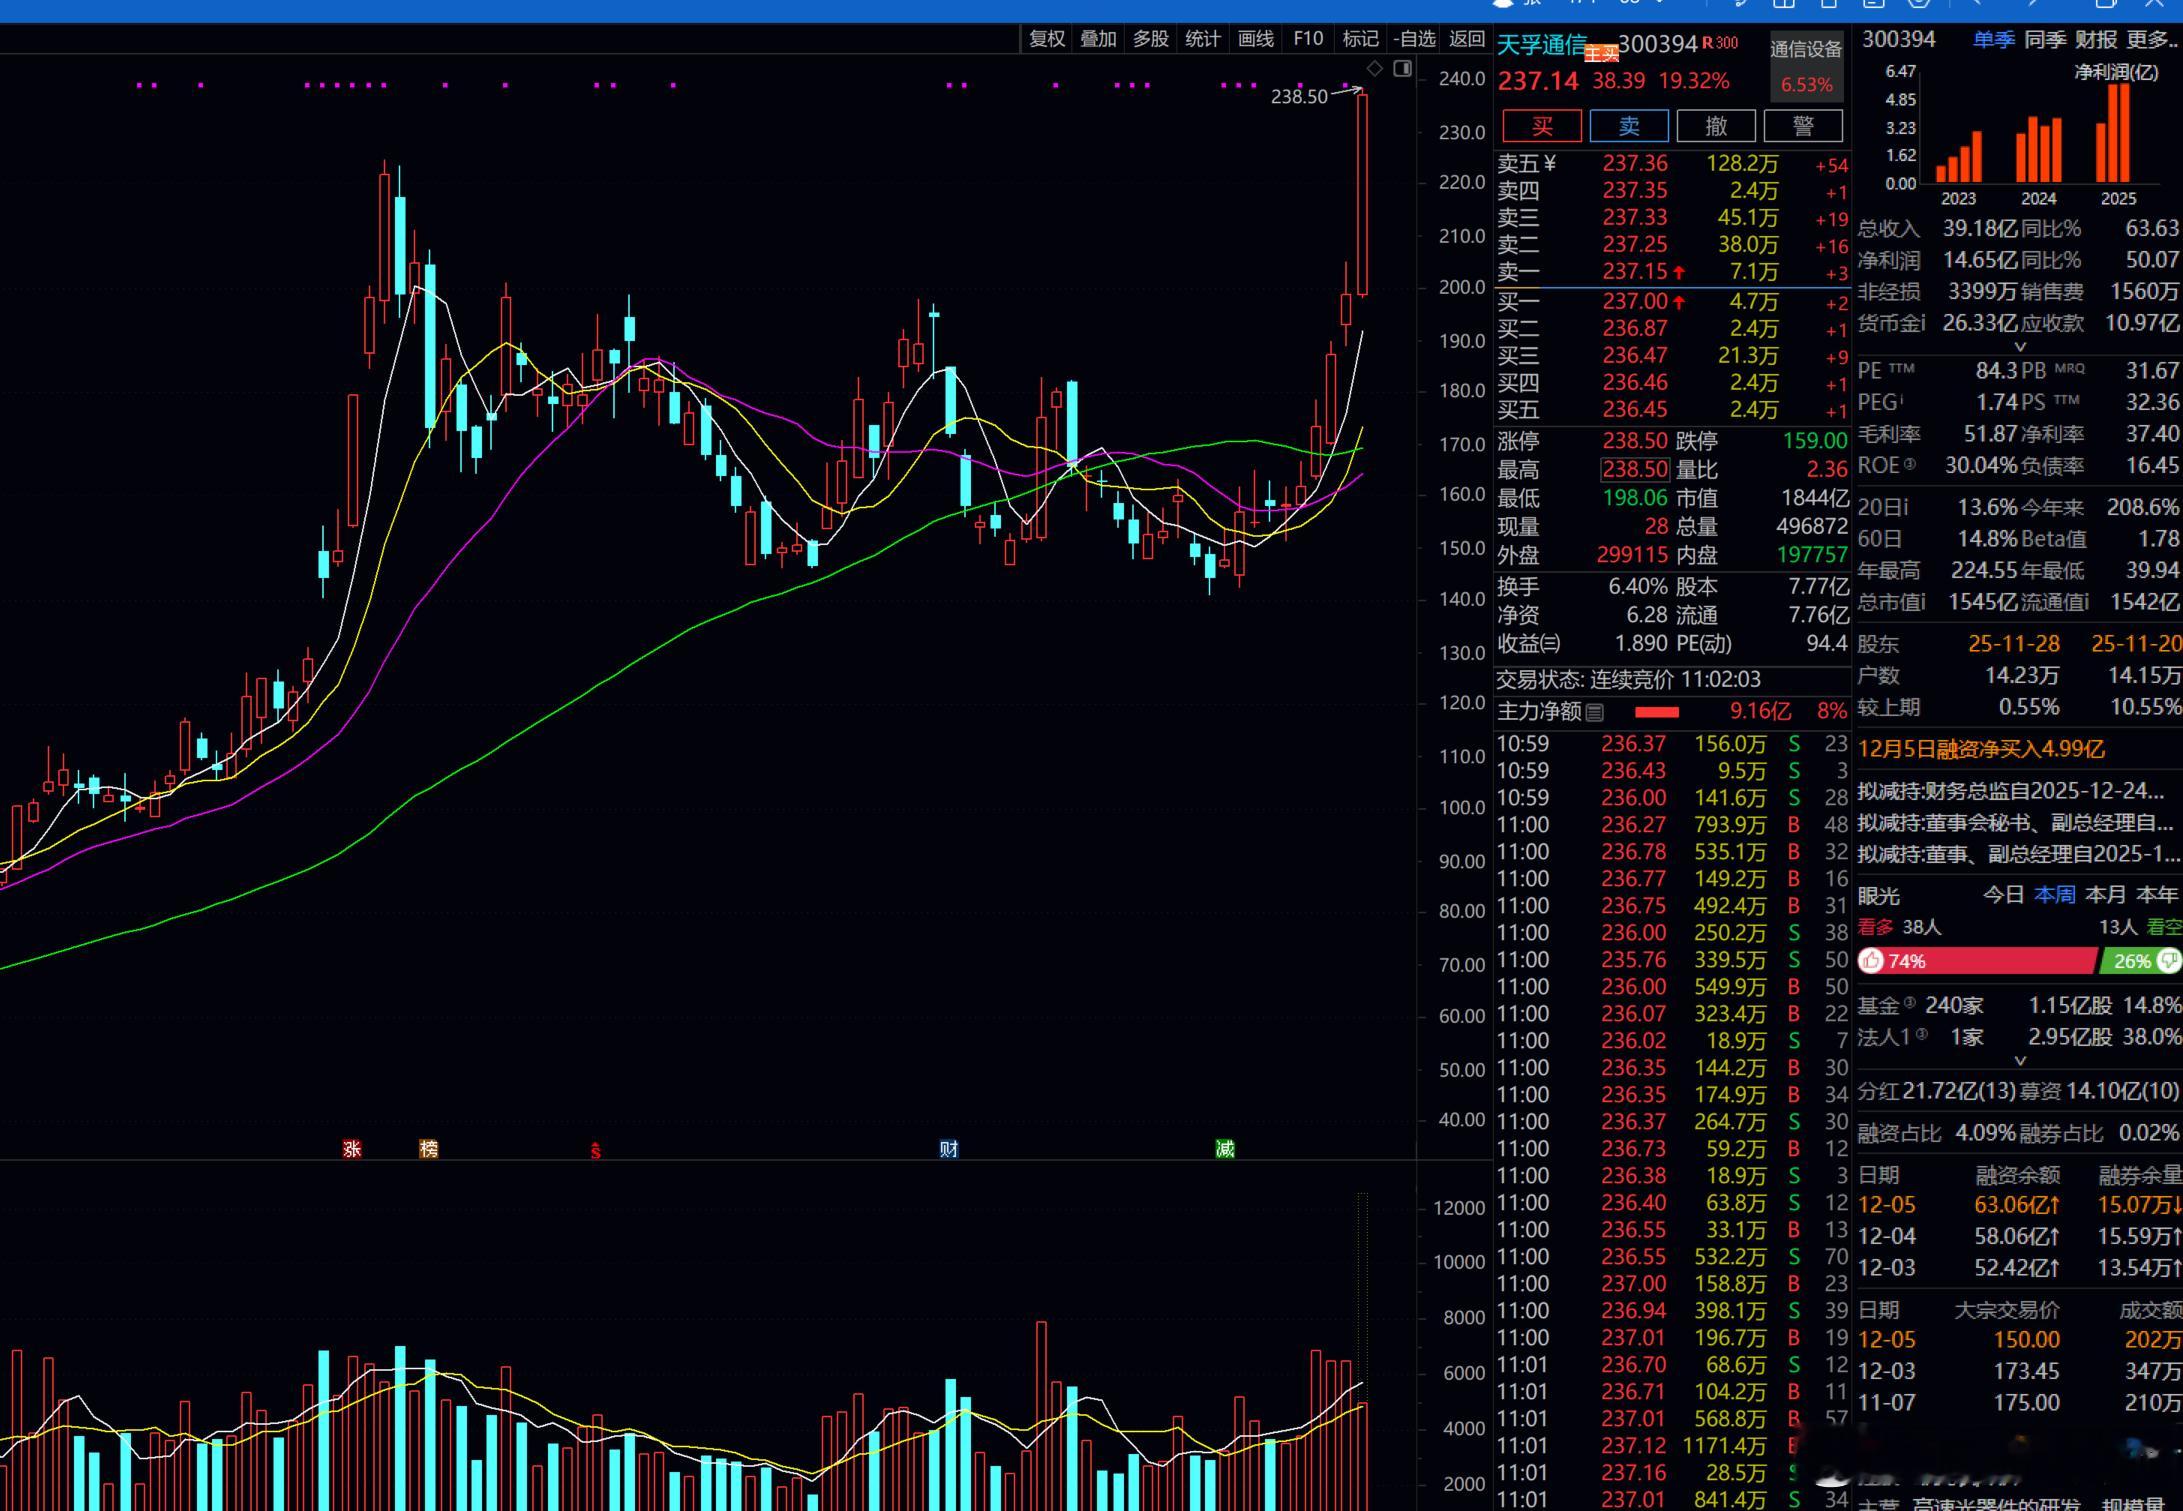Screen dimensions: 2183x1511
Task: Open the 主力净额 detail list icon
Action: (1595, 712)
